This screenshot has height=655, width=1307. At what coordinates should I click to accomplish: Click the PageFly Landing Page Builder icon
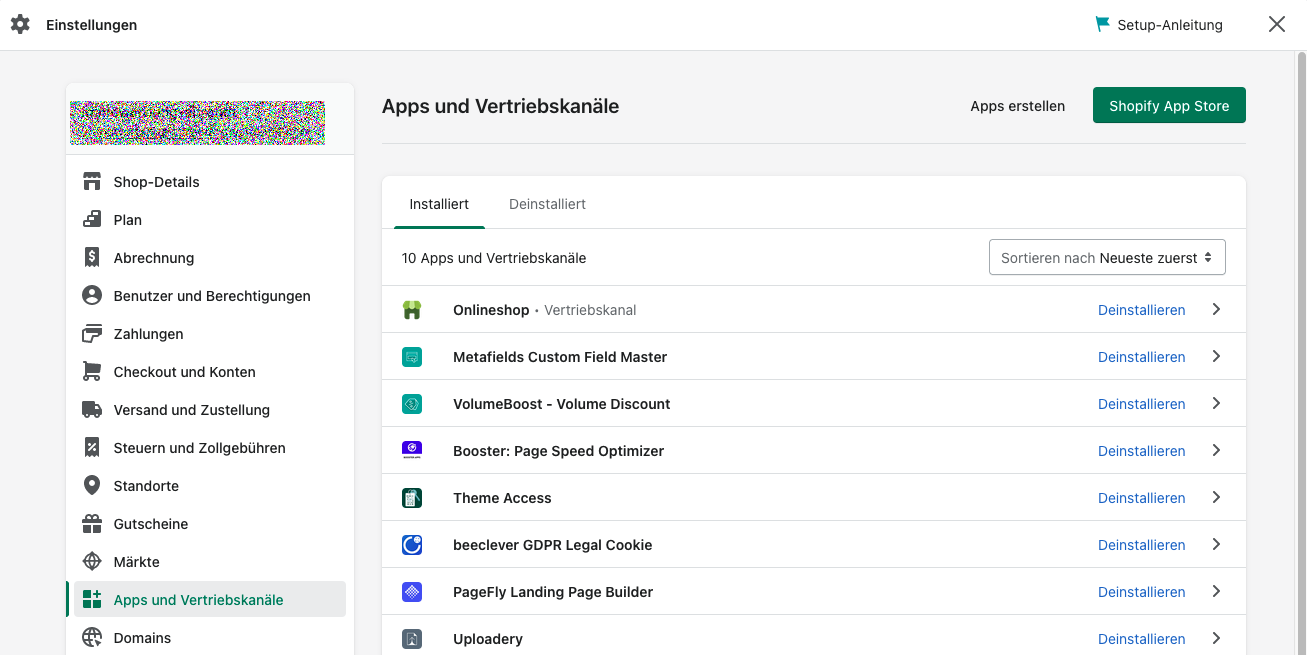point(412,592)
